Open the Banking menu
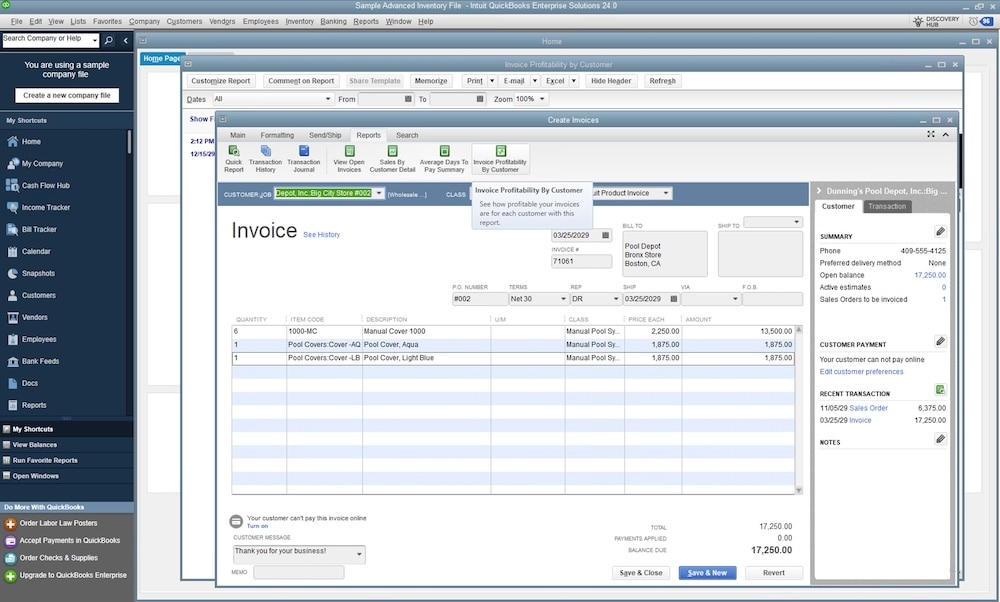1000x602 pixels. [333, 21]
